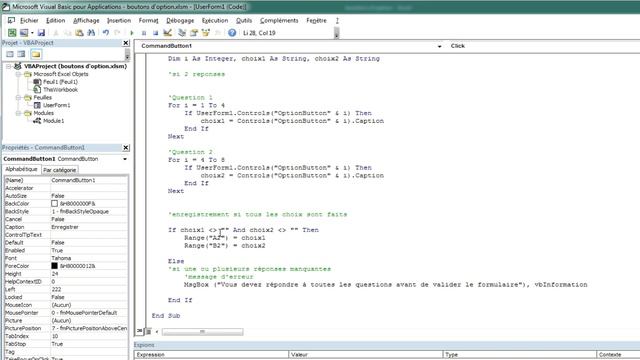Image resolution: width=640 pixels, height=360 pixels.
Task: Click the Valeur column header in Espions
Action: tap(366, 355)
